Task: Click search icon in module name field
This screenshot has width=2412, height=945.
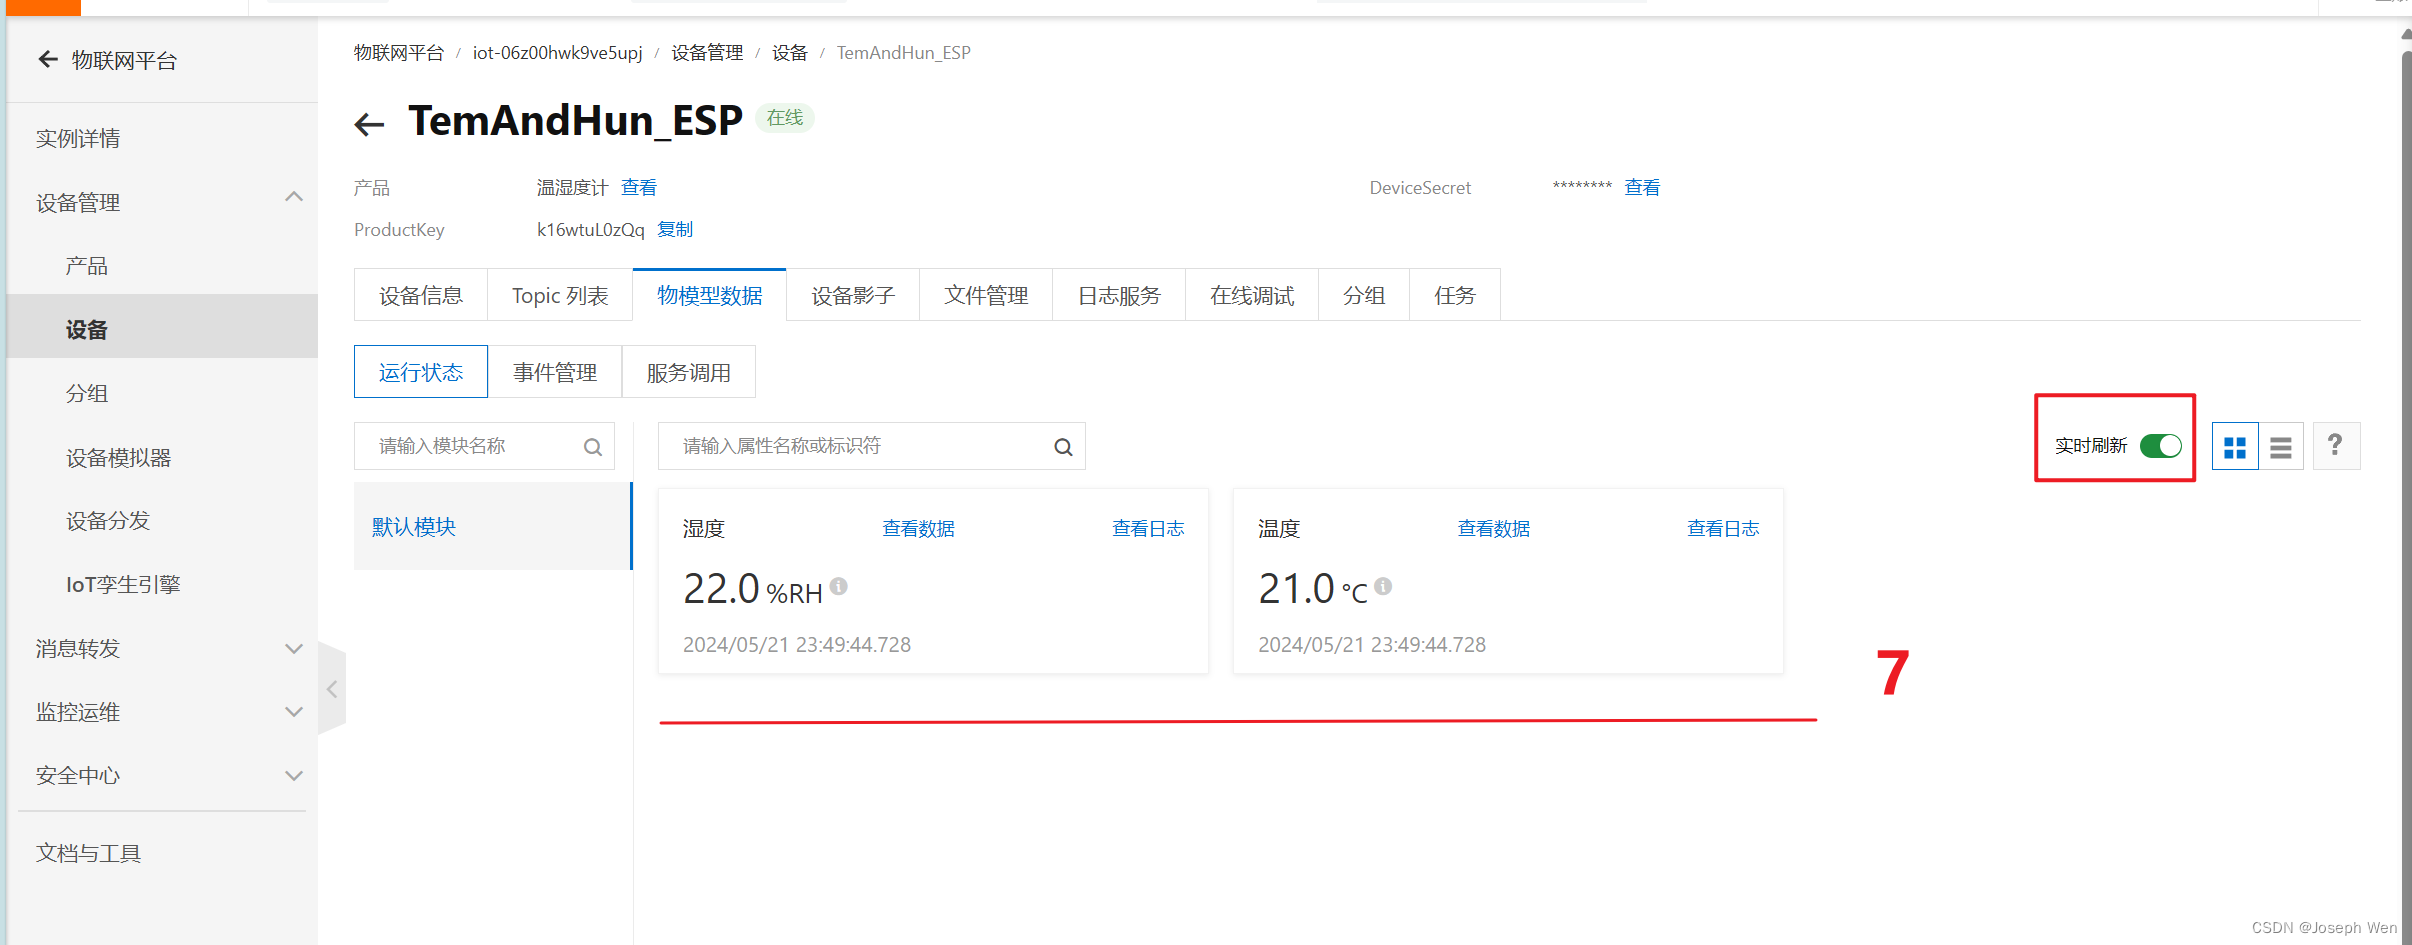Action: pyautogui.click(x=592, y=447)
